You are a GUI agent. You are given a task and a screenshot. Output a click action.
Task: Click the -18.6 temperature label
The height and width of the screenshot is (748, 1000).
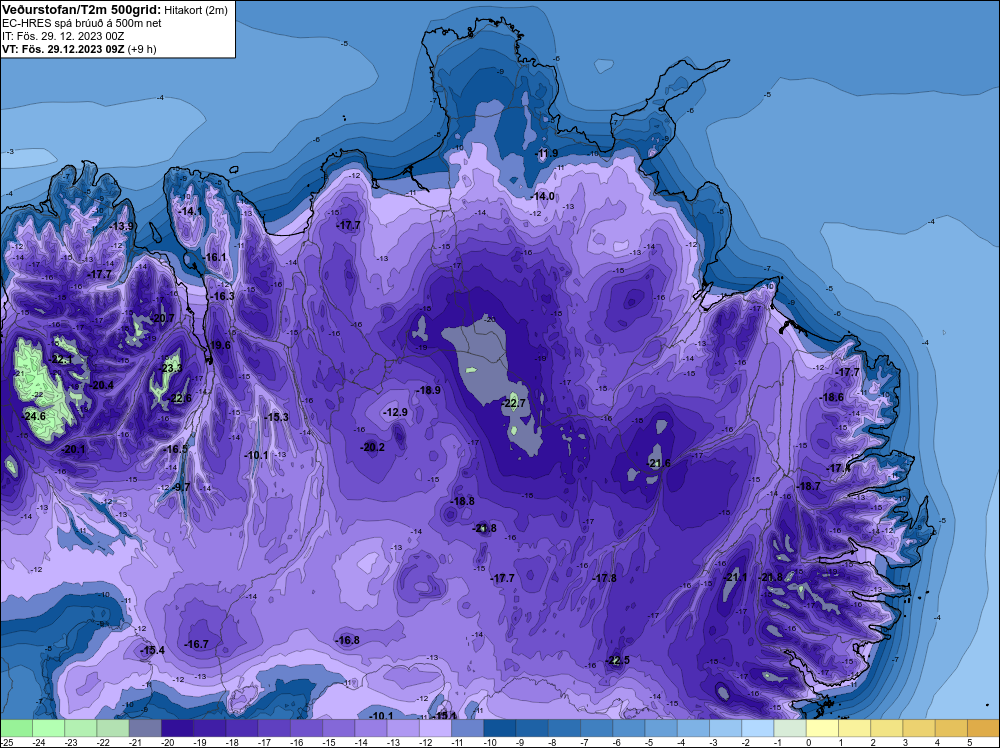[832, 397]
